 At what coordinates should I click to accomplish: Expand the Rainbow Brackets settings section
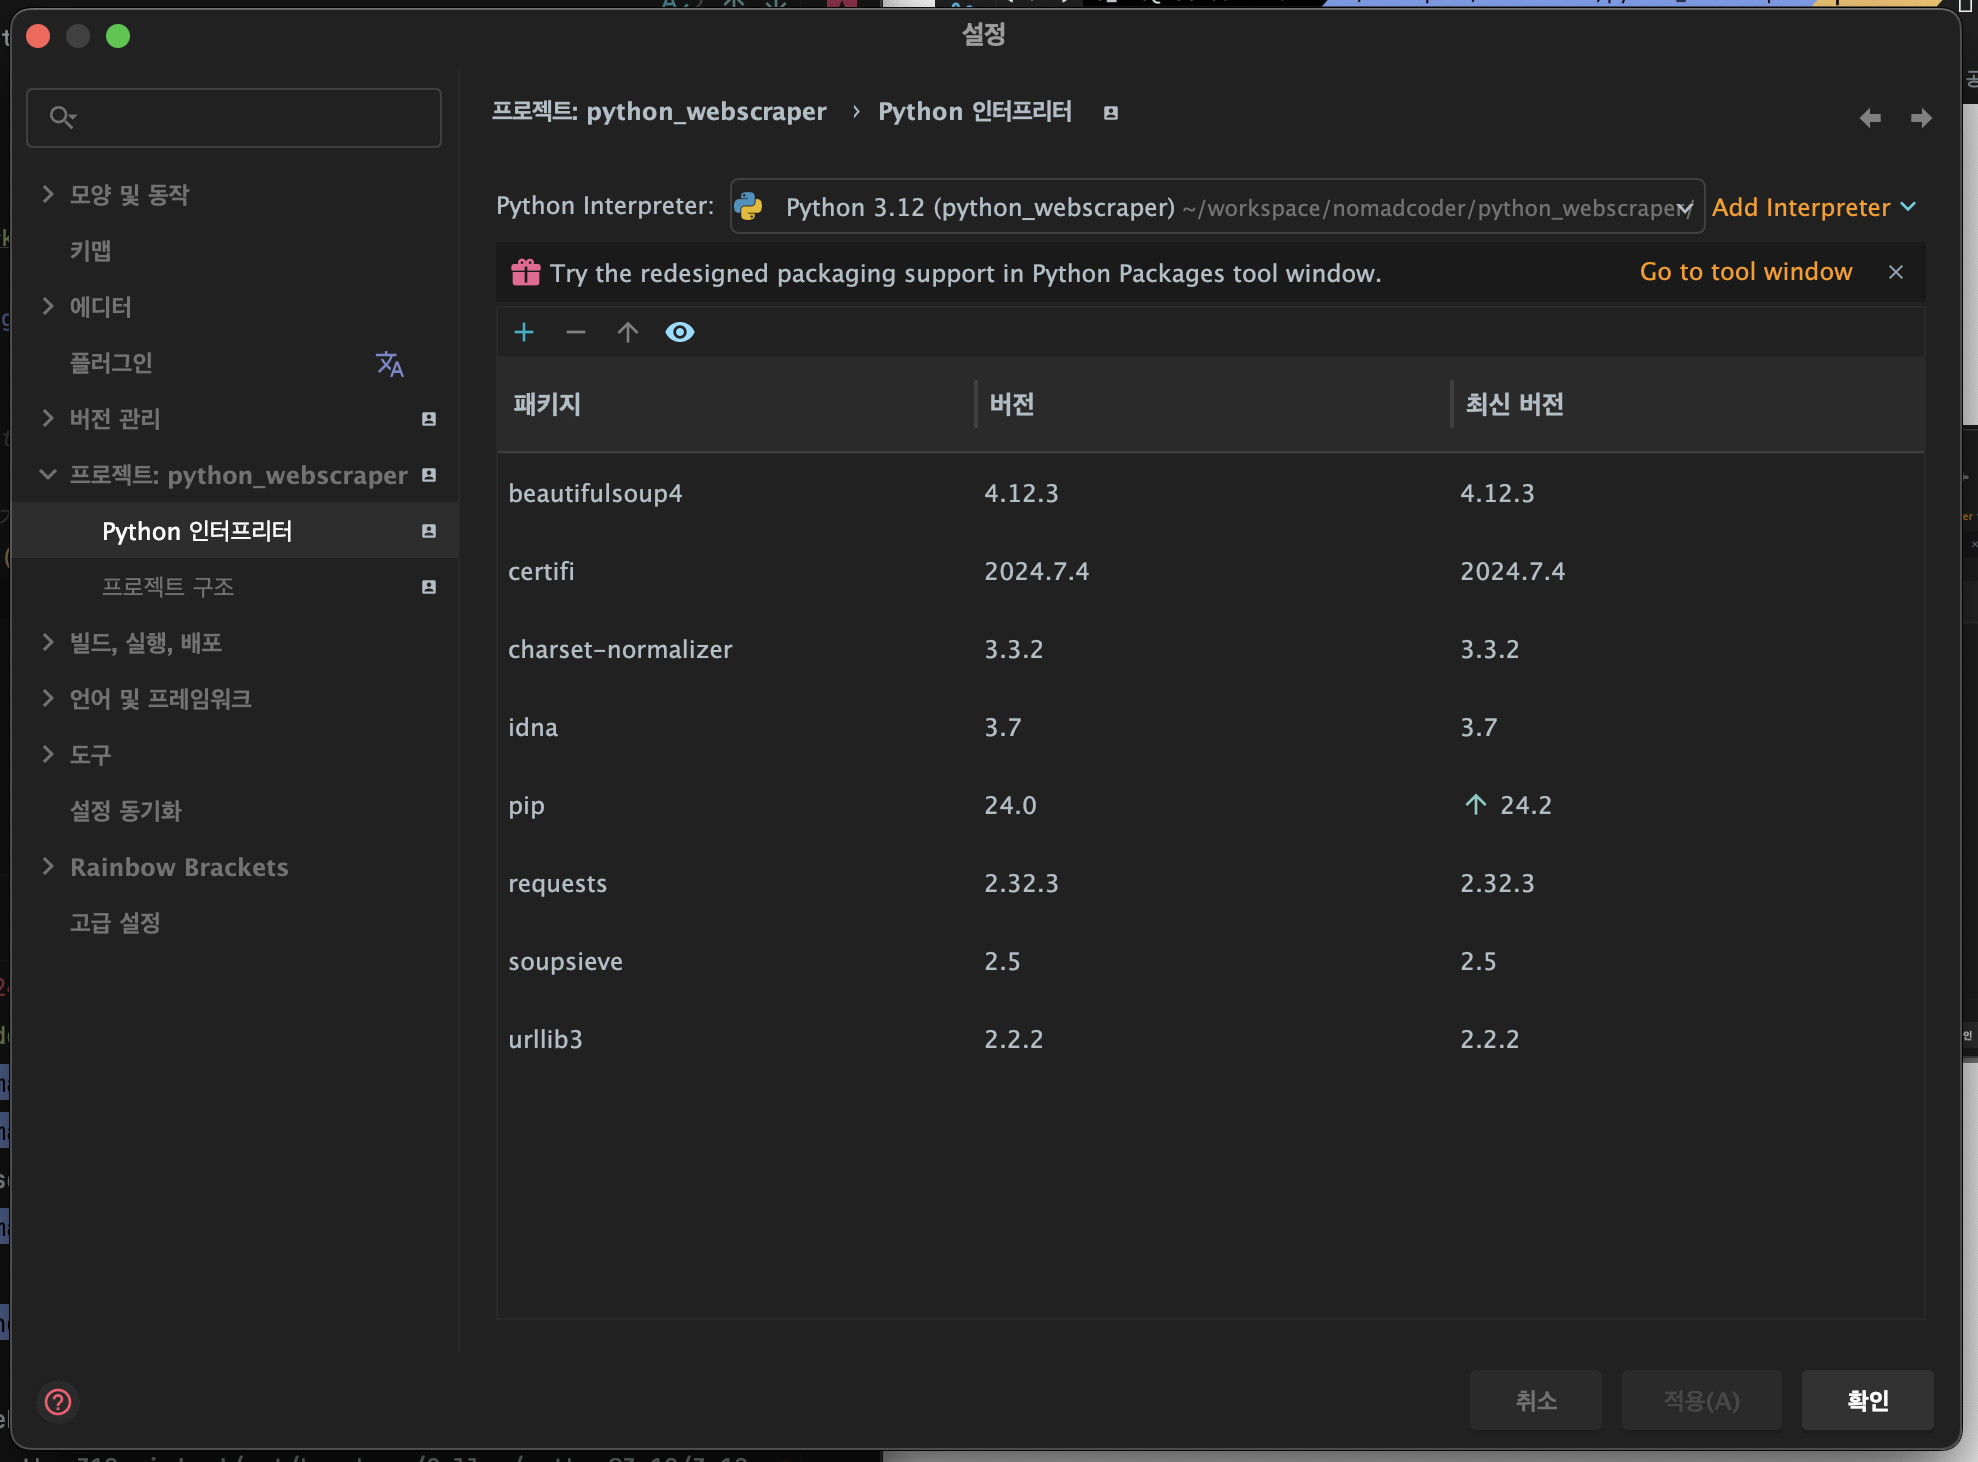pyautogui.click(x=48, y=867)
